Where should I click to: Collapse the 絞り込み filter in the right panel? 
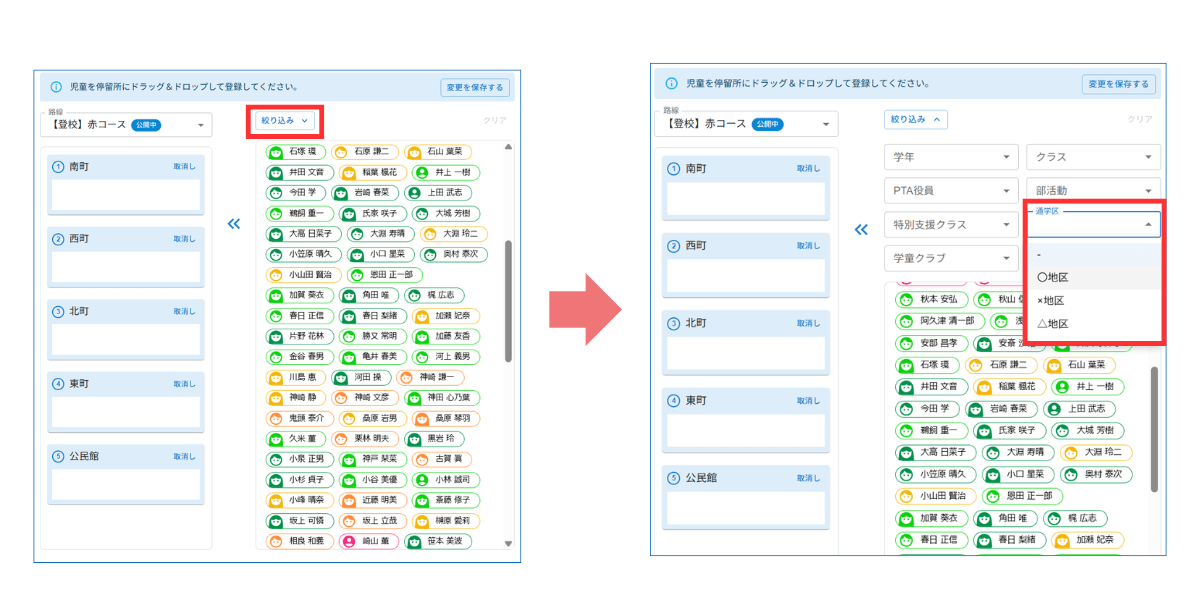pyautogui.click(x=915, y=120)
